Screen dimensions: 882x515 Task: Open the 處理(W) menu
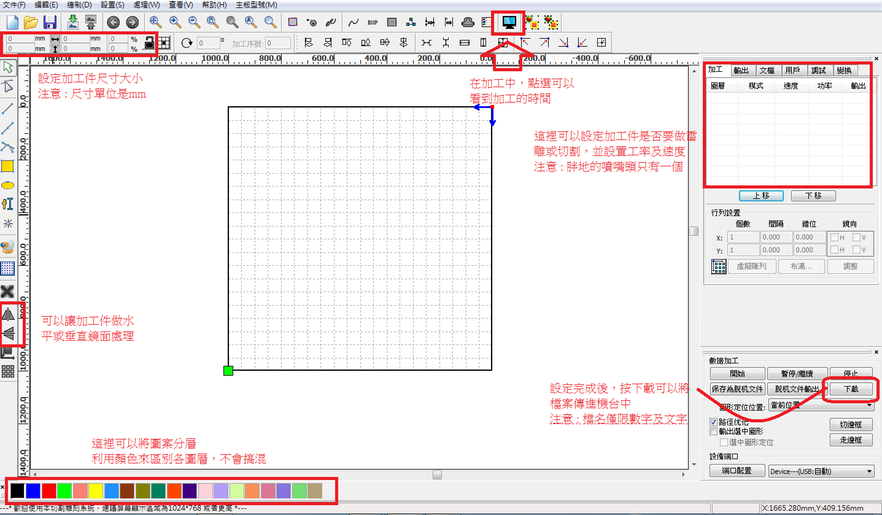click(x=146, y=4)
